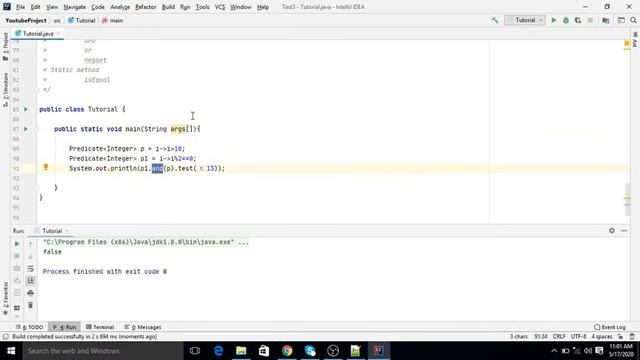Select the Tutorial.java editor tab
640x360 pixels.
(38, 33)
